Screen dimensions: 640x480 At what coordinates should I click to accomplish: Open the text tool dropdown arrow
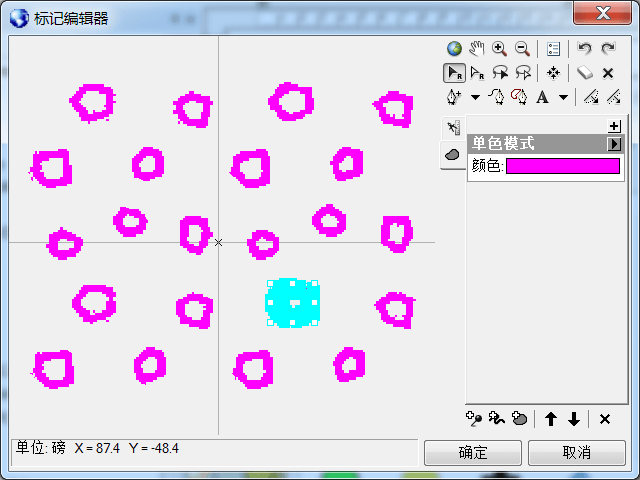[x=564, y=98]
